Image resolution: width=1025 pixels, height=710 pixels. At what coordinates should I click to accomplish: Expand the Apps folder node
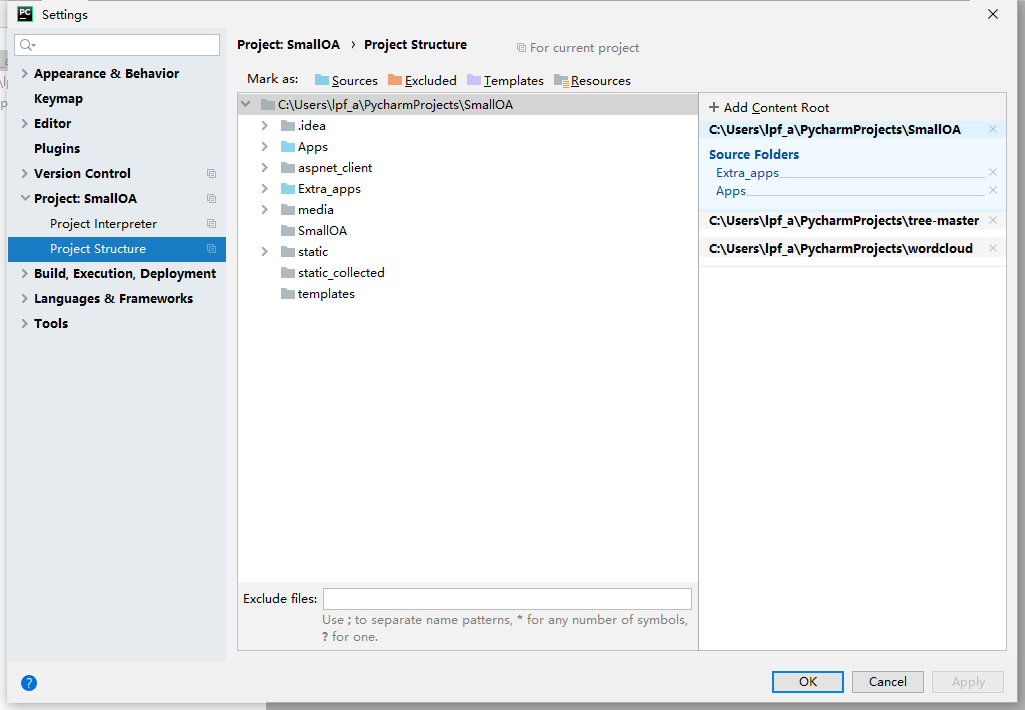pos(265,146)
